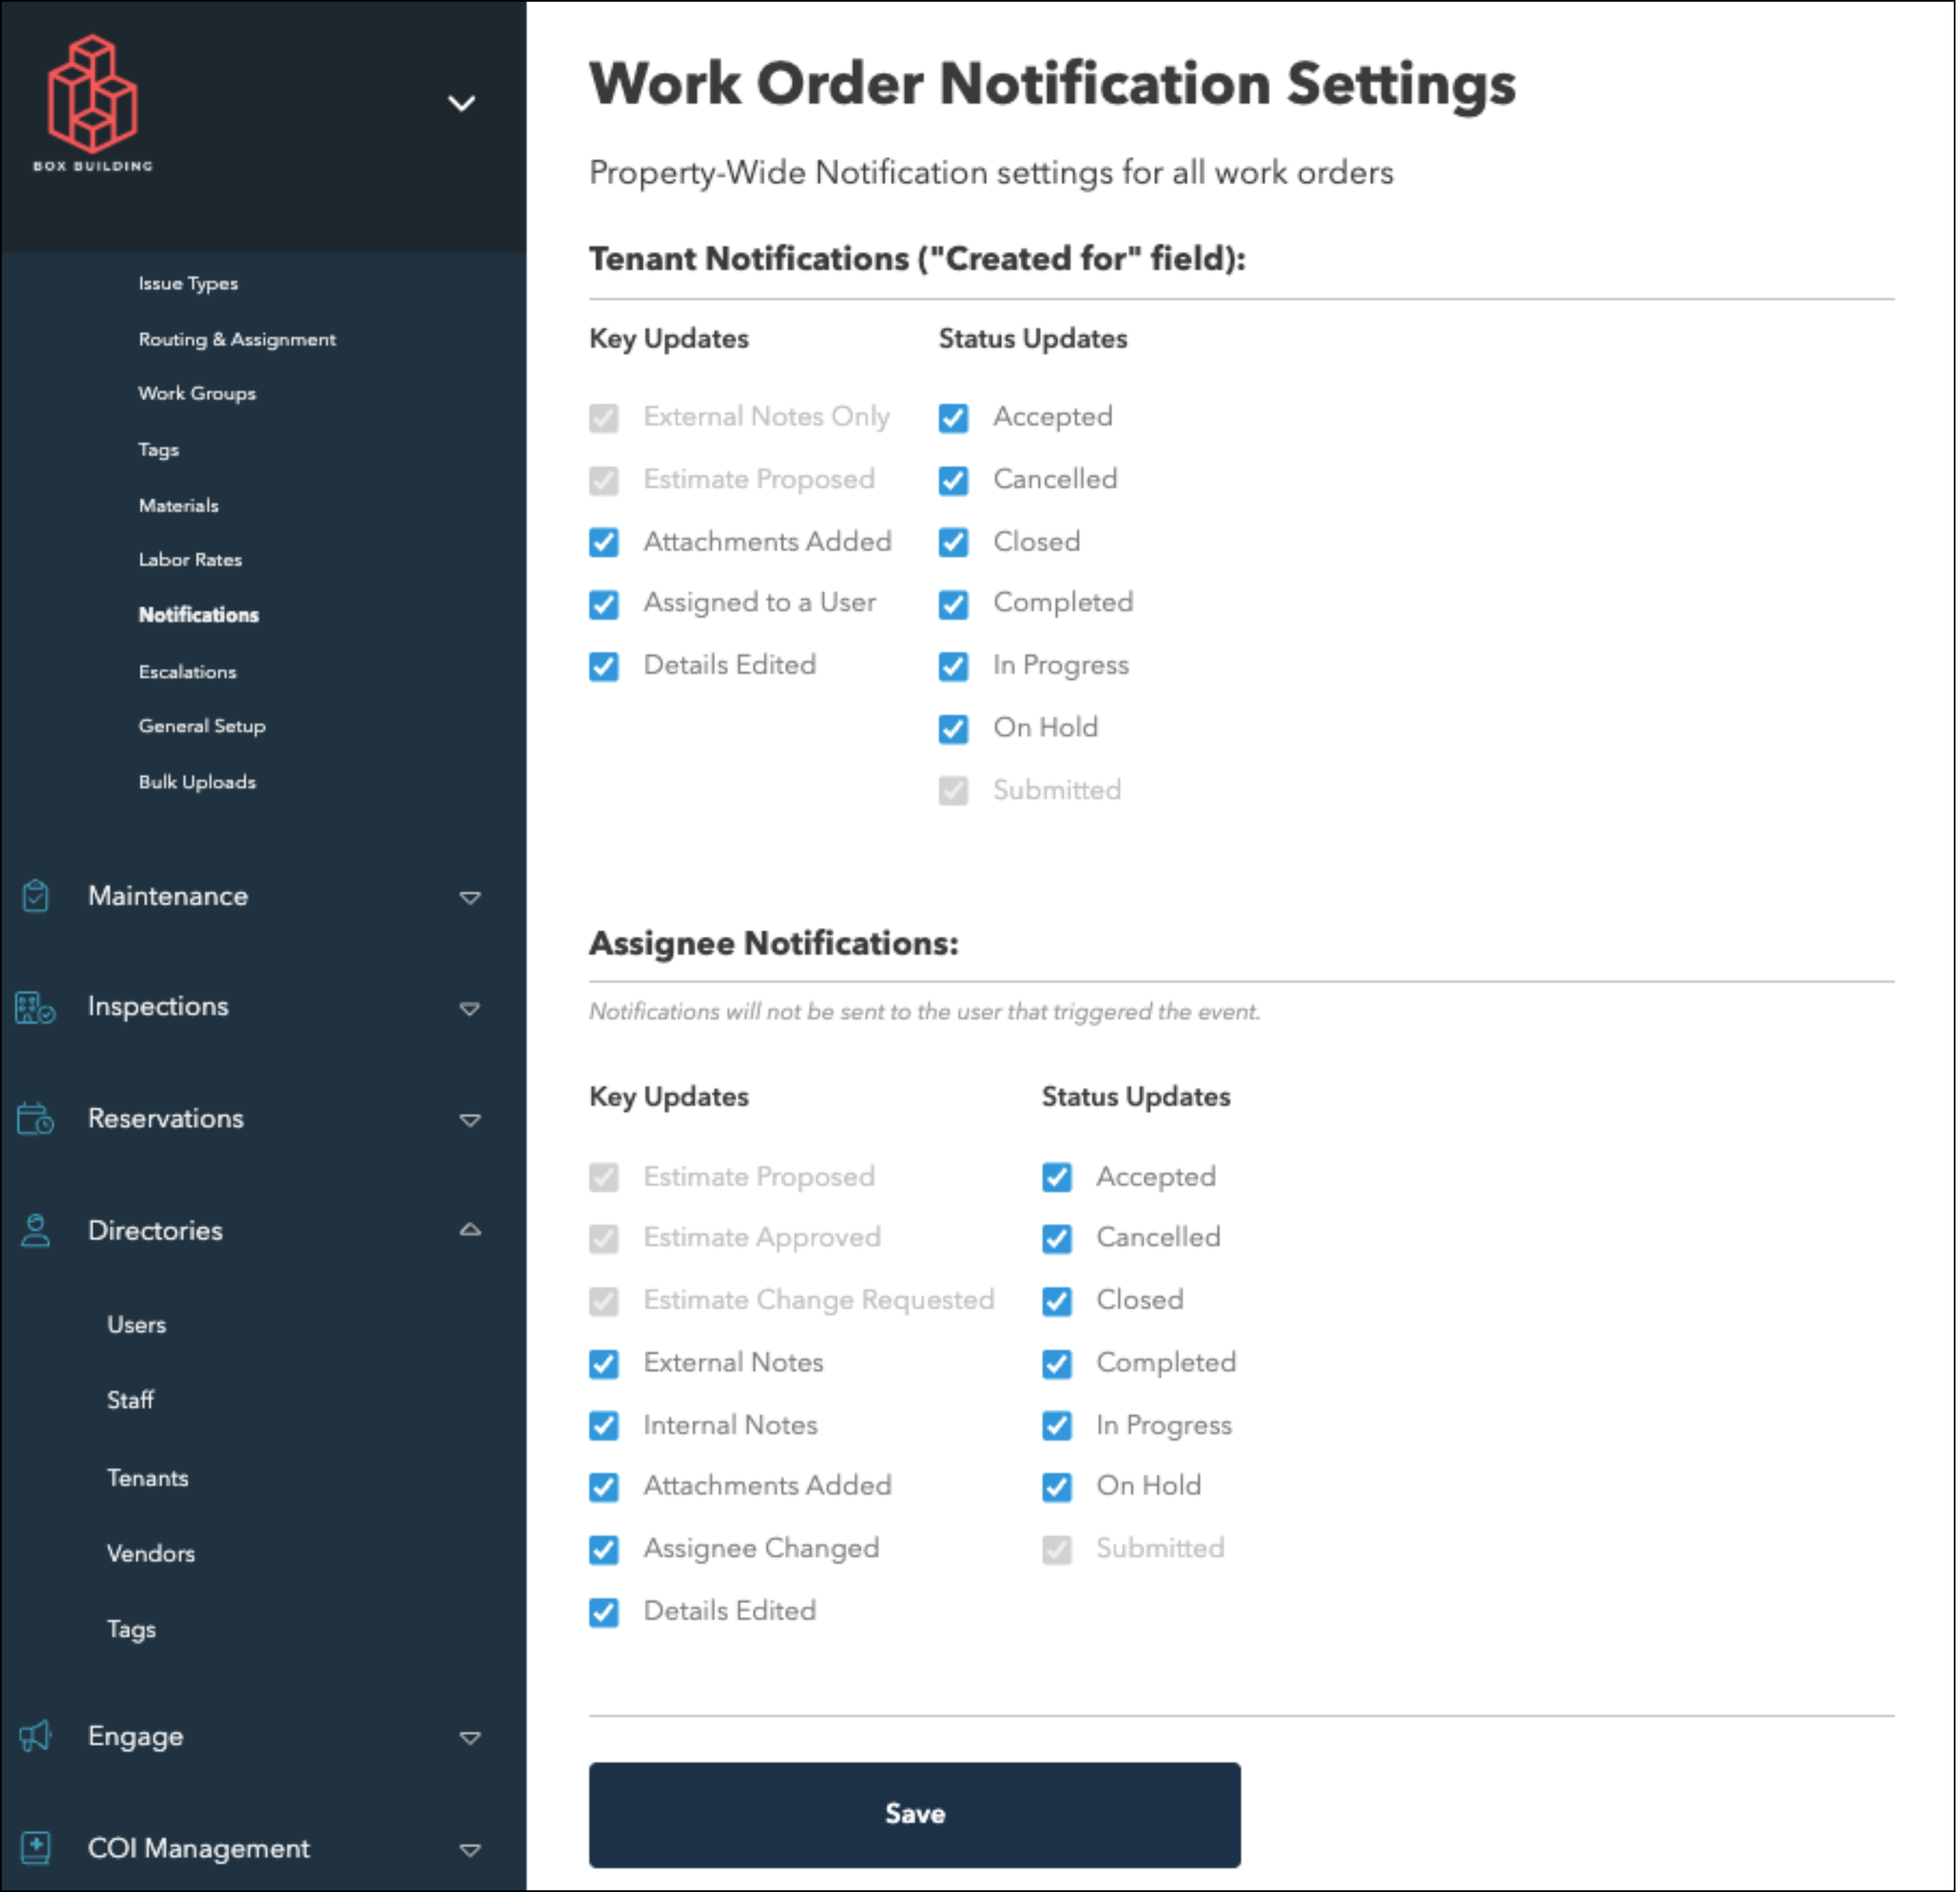The image size is (1960, 1892).
Task: Open Tags under work order settings
Action: [x=159, y=450]
